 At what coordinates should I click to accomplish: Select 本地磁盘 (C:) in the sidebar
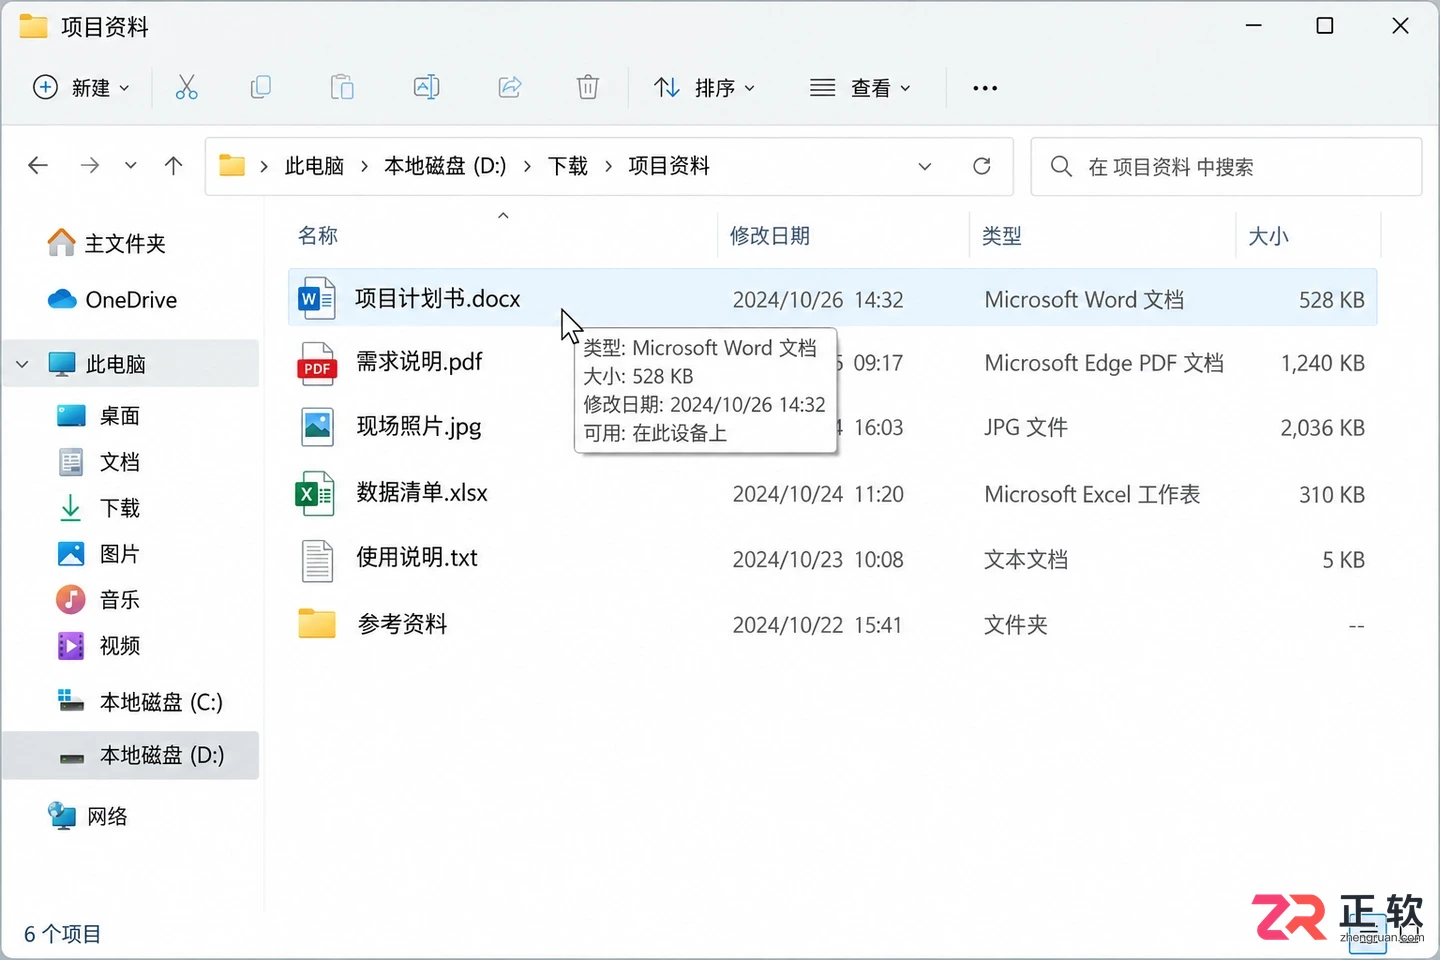click(140, 702)
